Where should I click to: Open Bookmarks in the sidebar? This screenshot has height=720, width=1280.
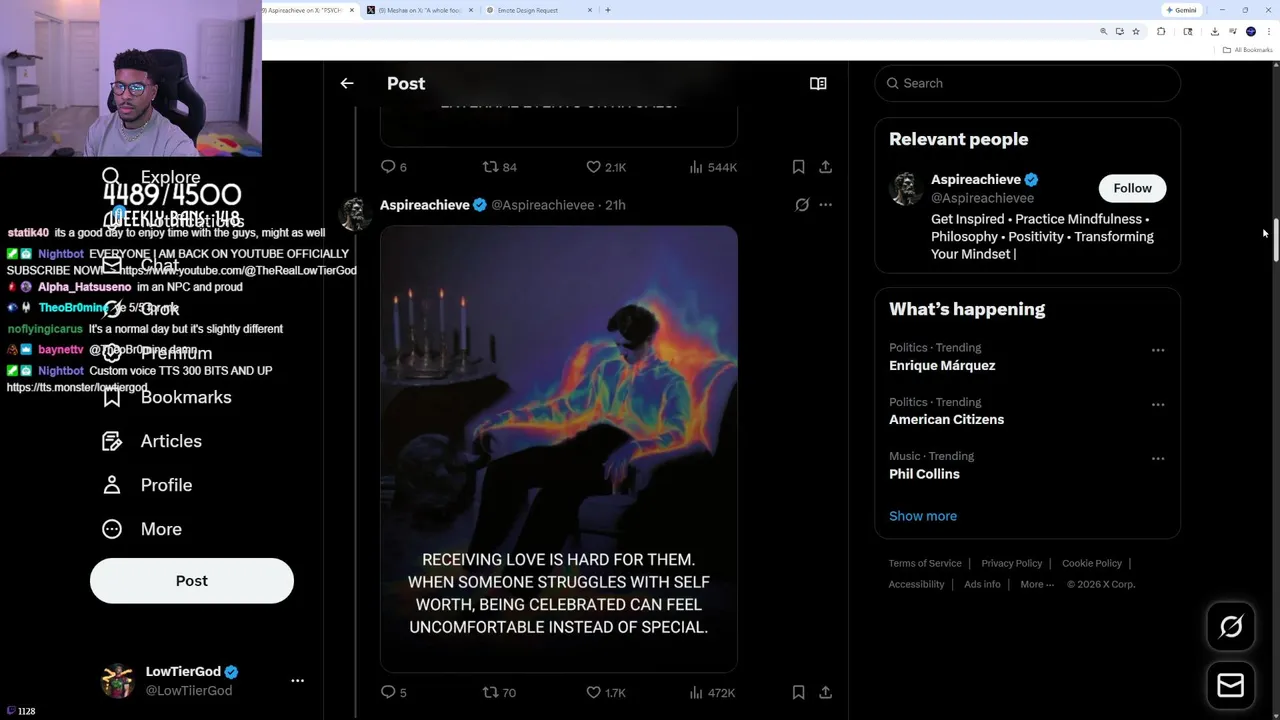[x=185, y=397]
